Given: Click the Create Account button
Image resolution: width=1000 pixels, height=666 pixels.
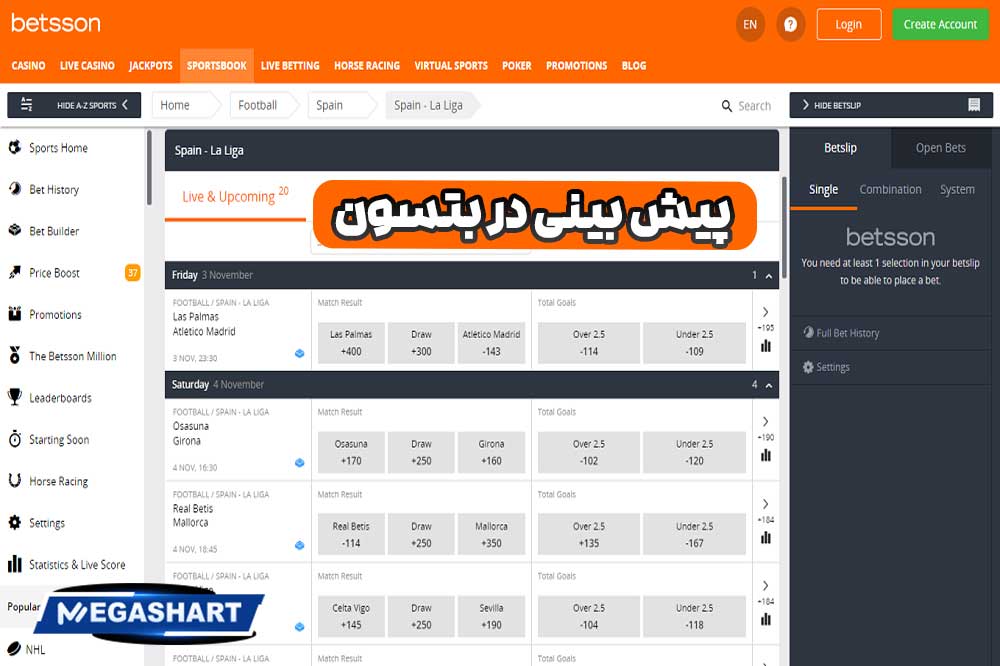Looking at the screenshot, I should tap(940, 23).
